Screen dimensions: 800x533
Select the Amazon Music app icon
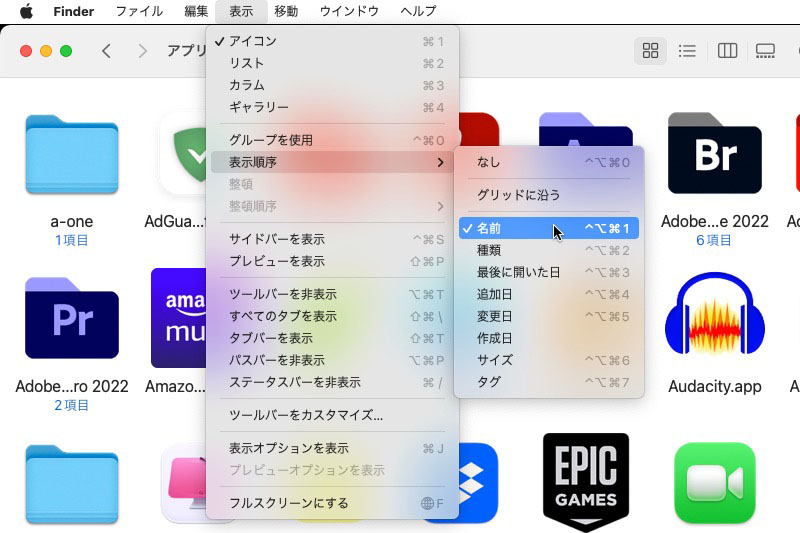[179, 318]
